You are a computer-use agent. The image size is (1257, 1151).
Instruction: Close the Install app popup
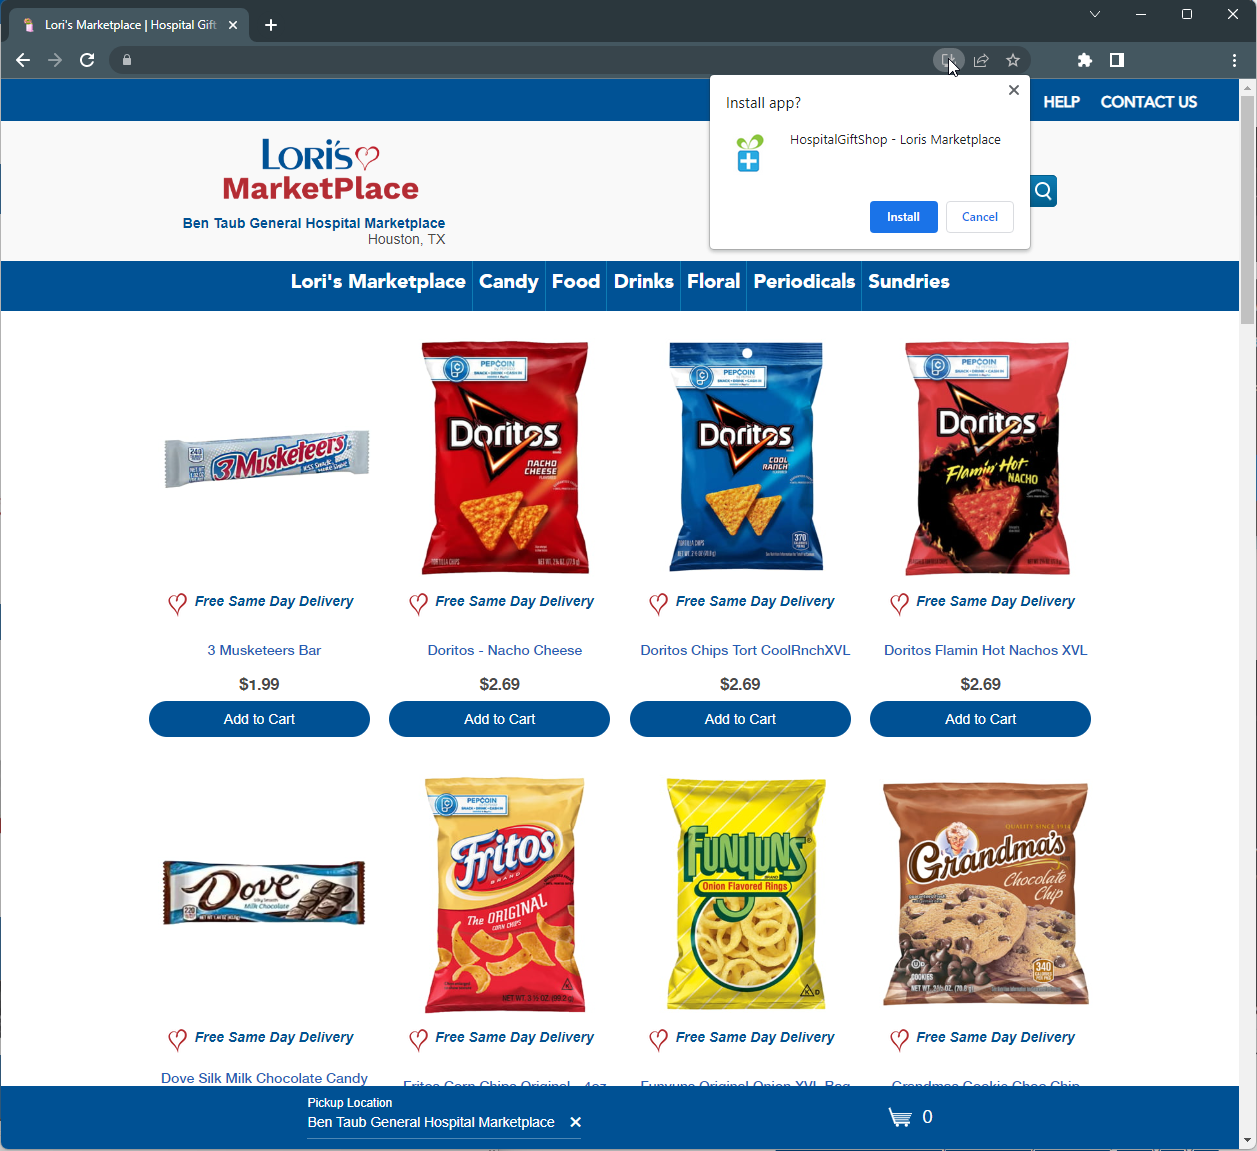point(1014,90)
